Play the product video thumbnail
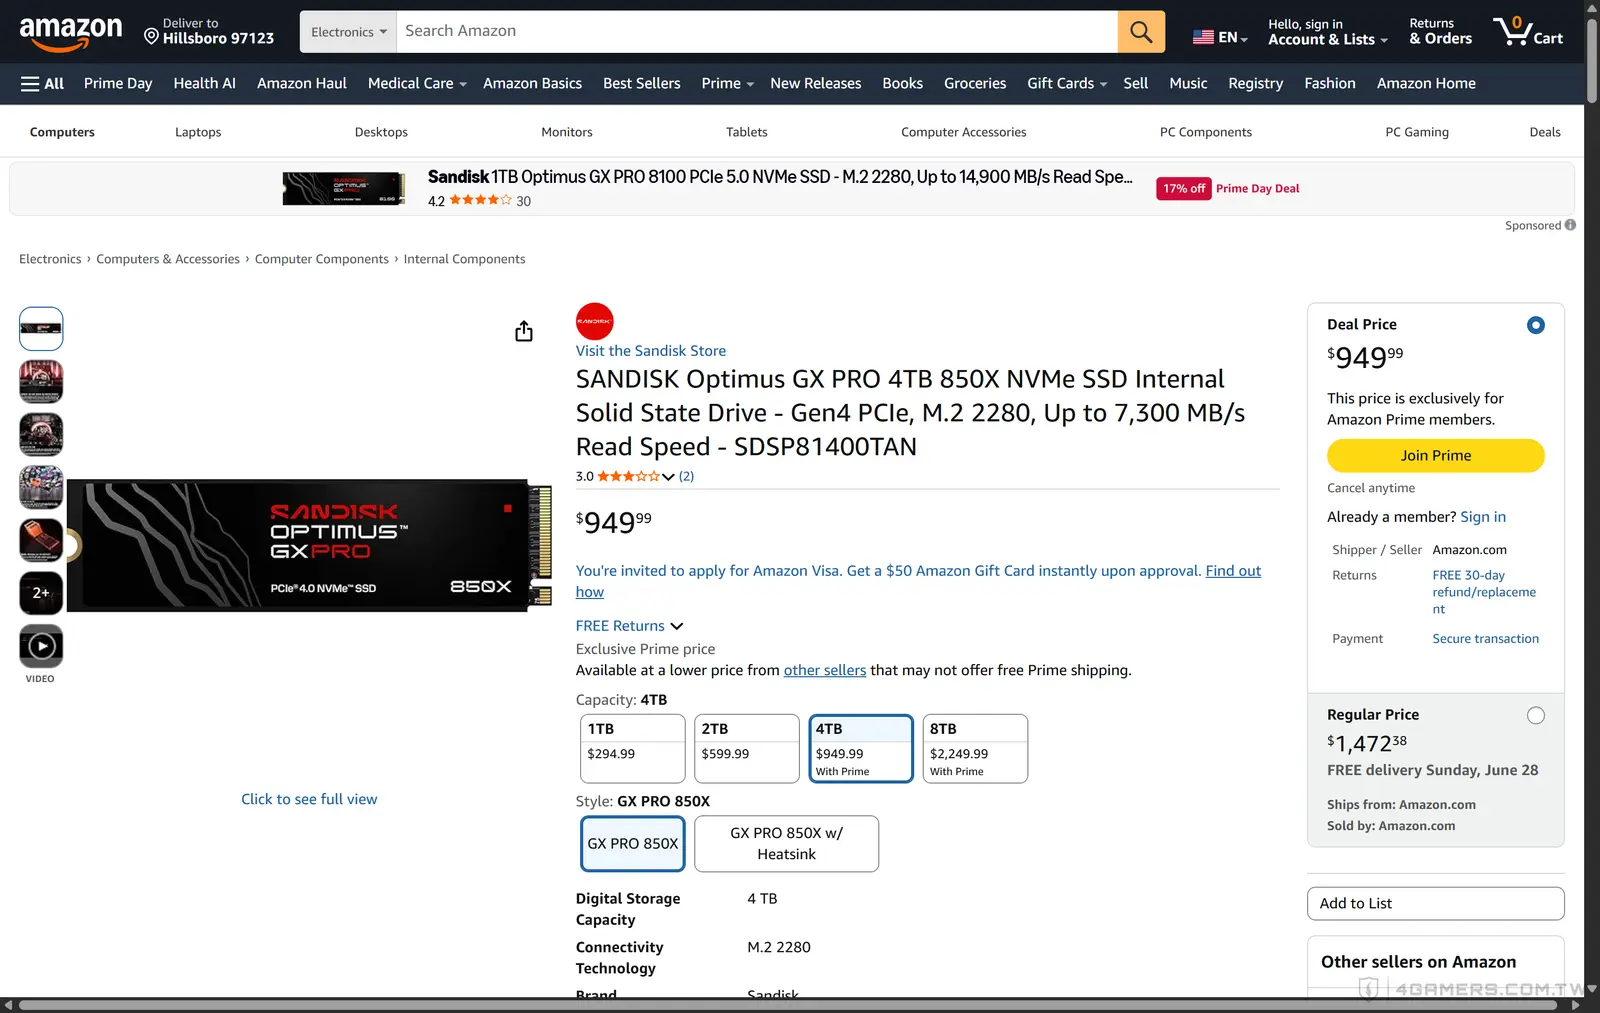 click(x=41, y=646)
